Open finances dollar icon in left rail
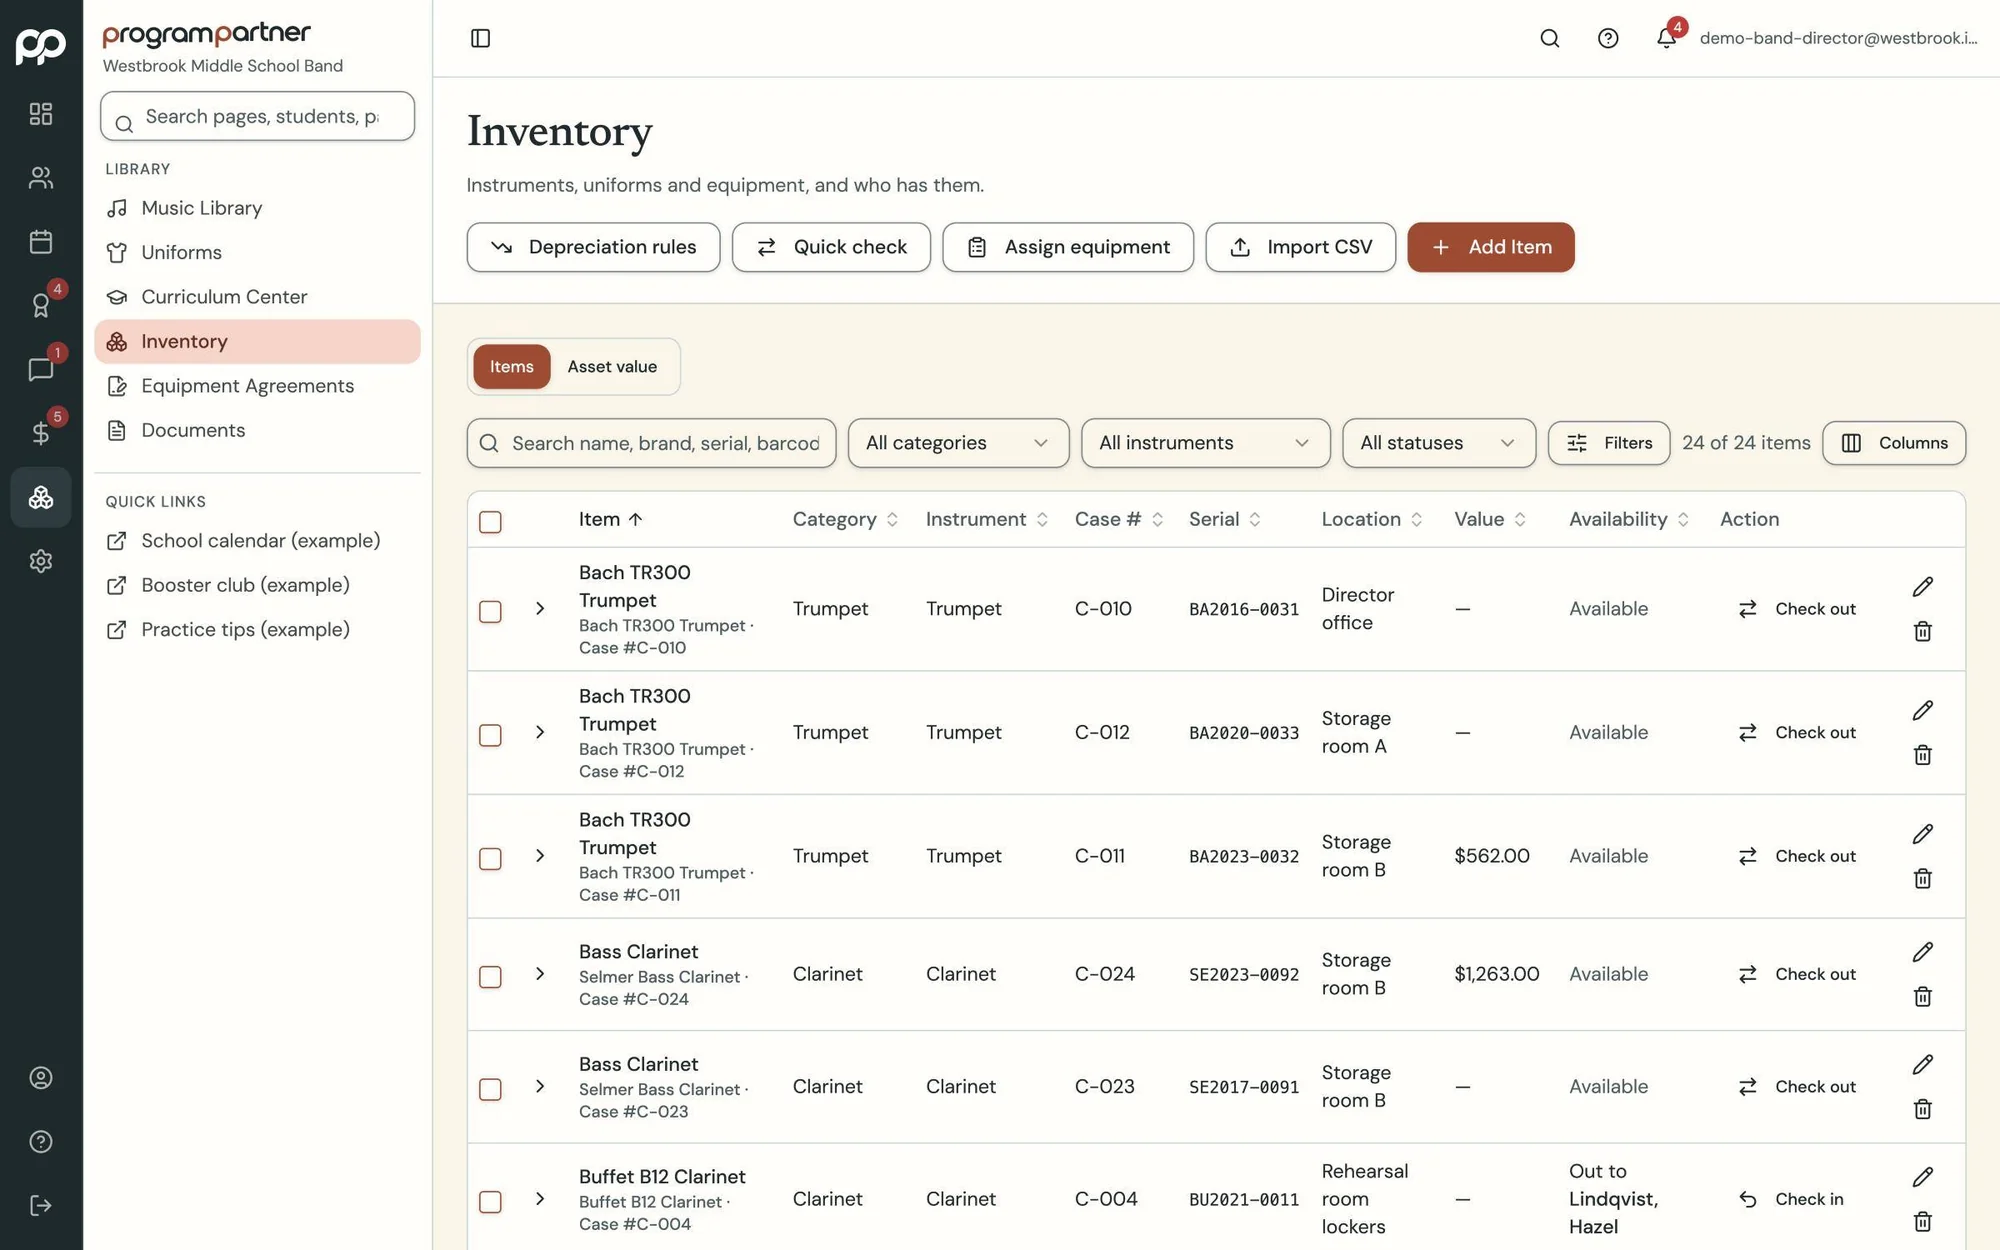This screenshot has height=1250, width=2000. (41, 433)
